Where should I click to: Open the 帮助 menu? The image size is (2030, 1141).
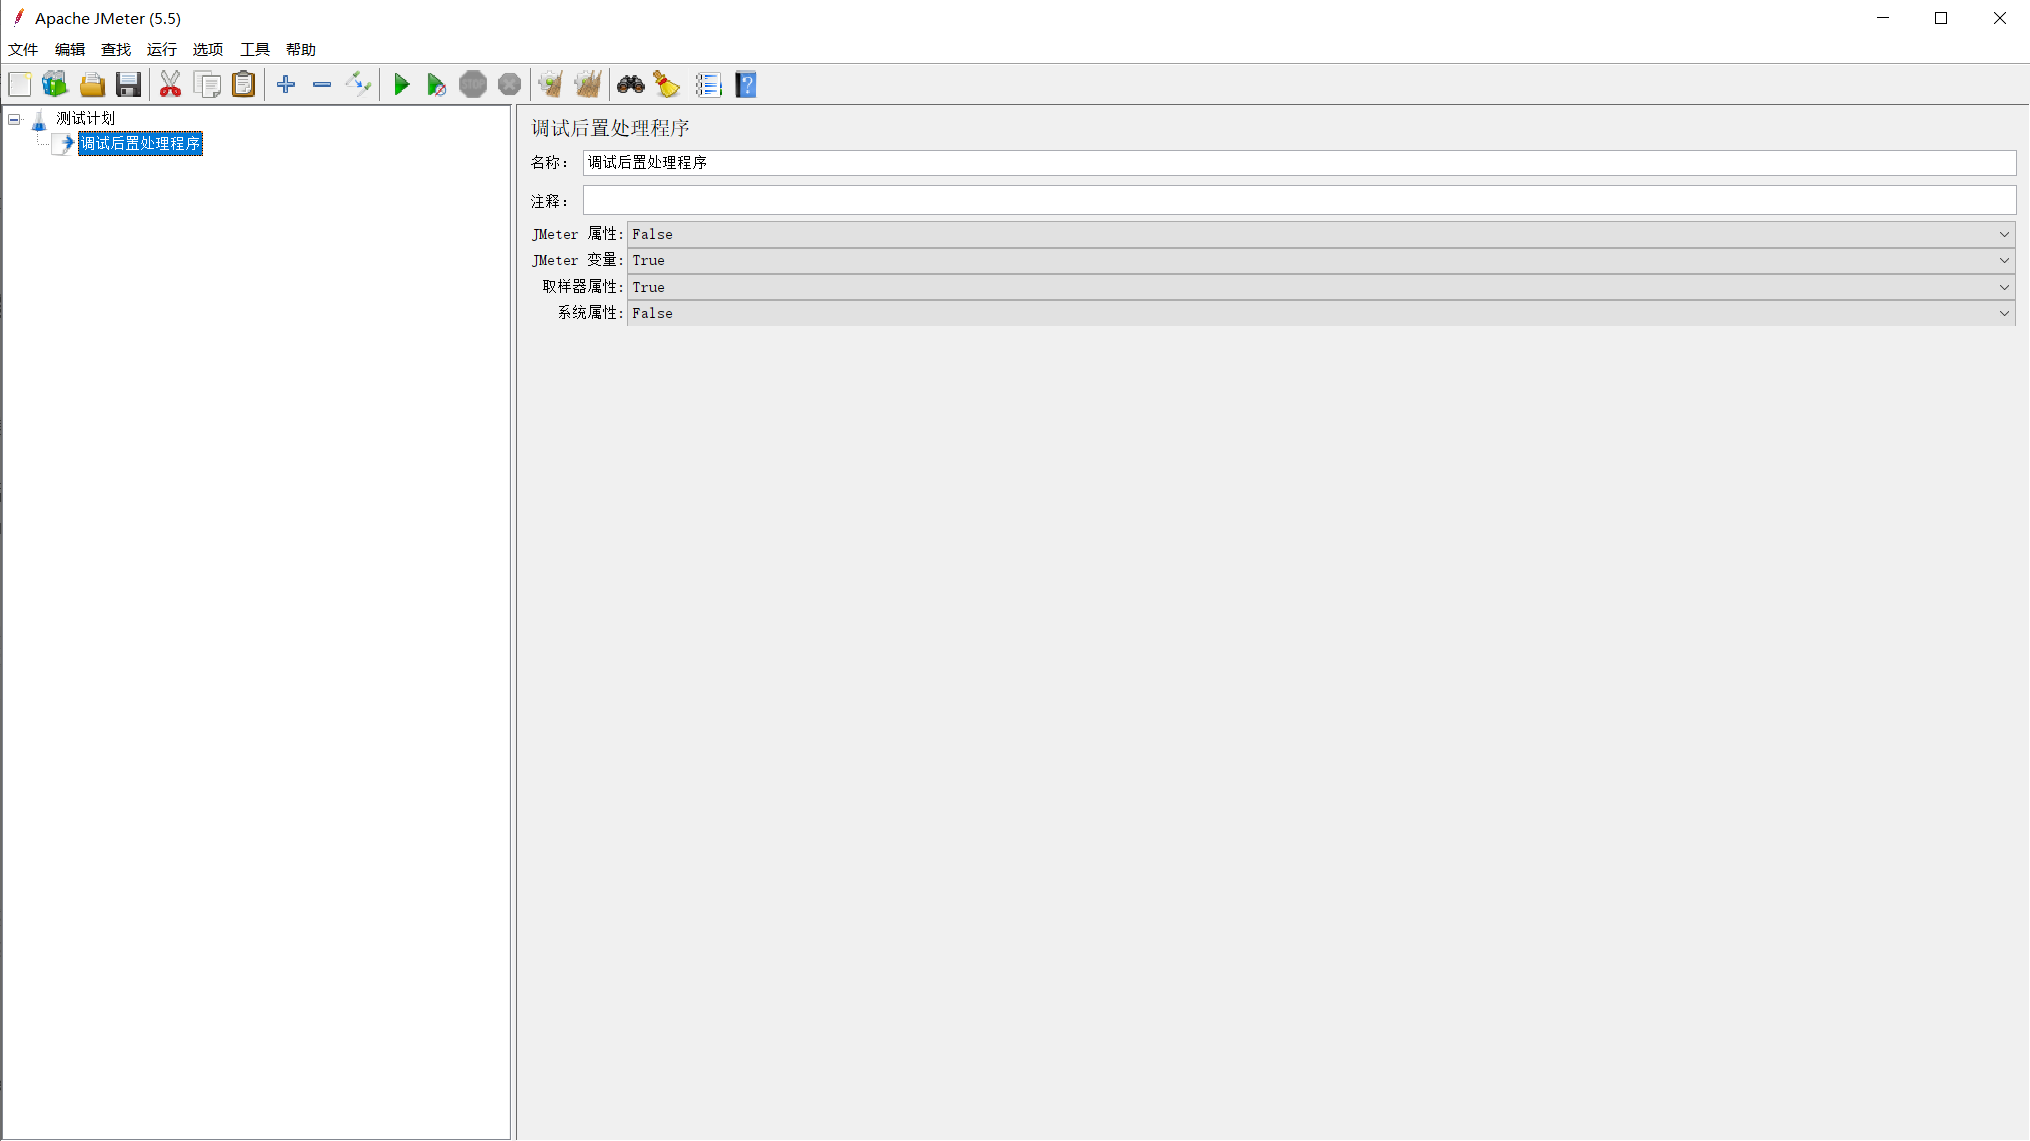pyautogui.click(x=301, y=49)
